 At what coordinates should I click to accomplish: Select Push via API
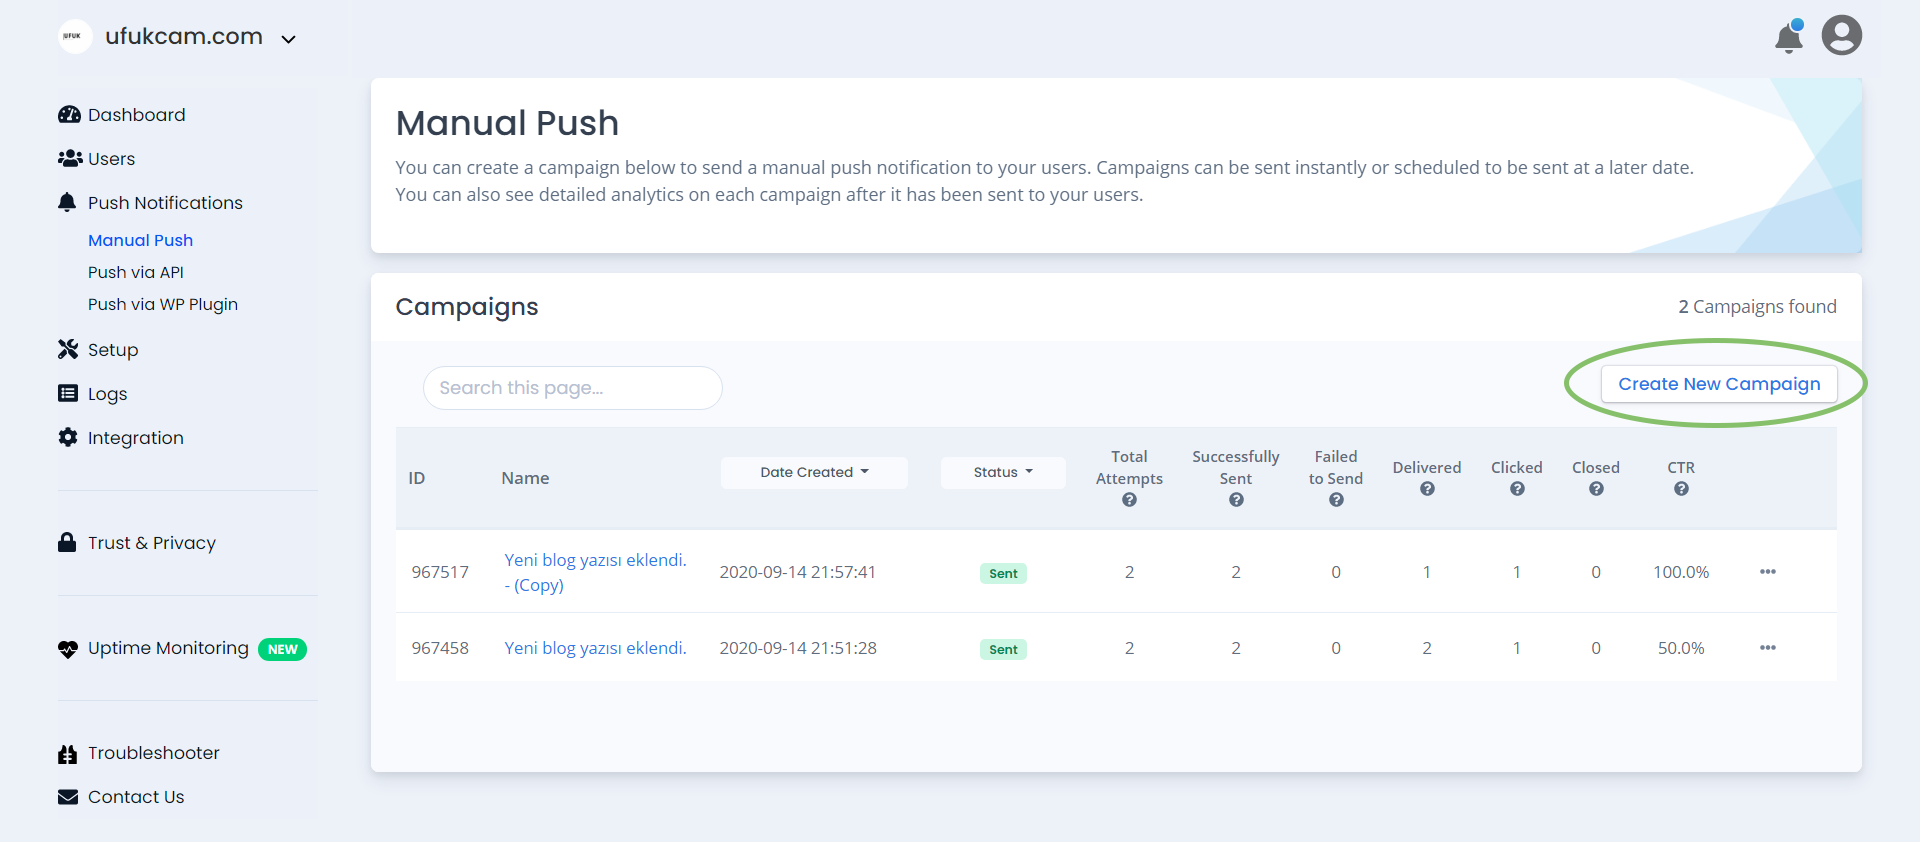click(136, 272)
